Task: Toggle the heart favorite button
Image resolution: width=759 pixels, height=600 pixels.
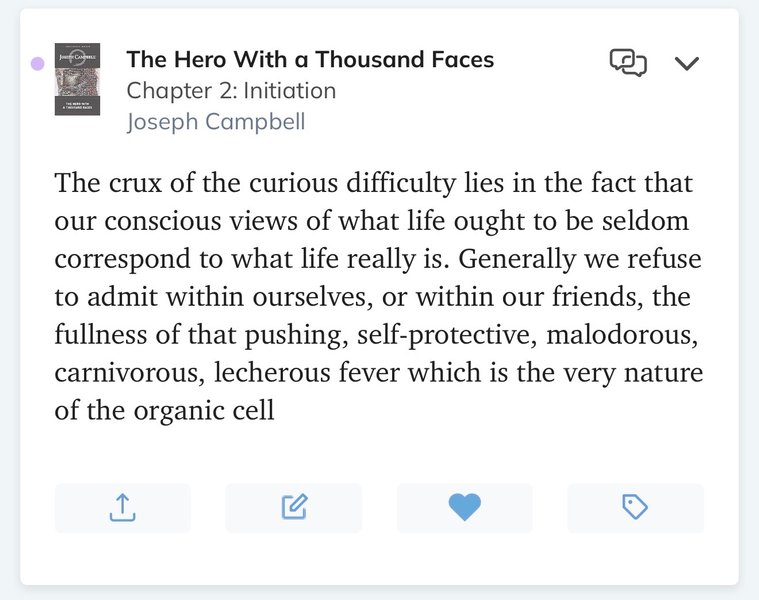Action: click(464, 508)
